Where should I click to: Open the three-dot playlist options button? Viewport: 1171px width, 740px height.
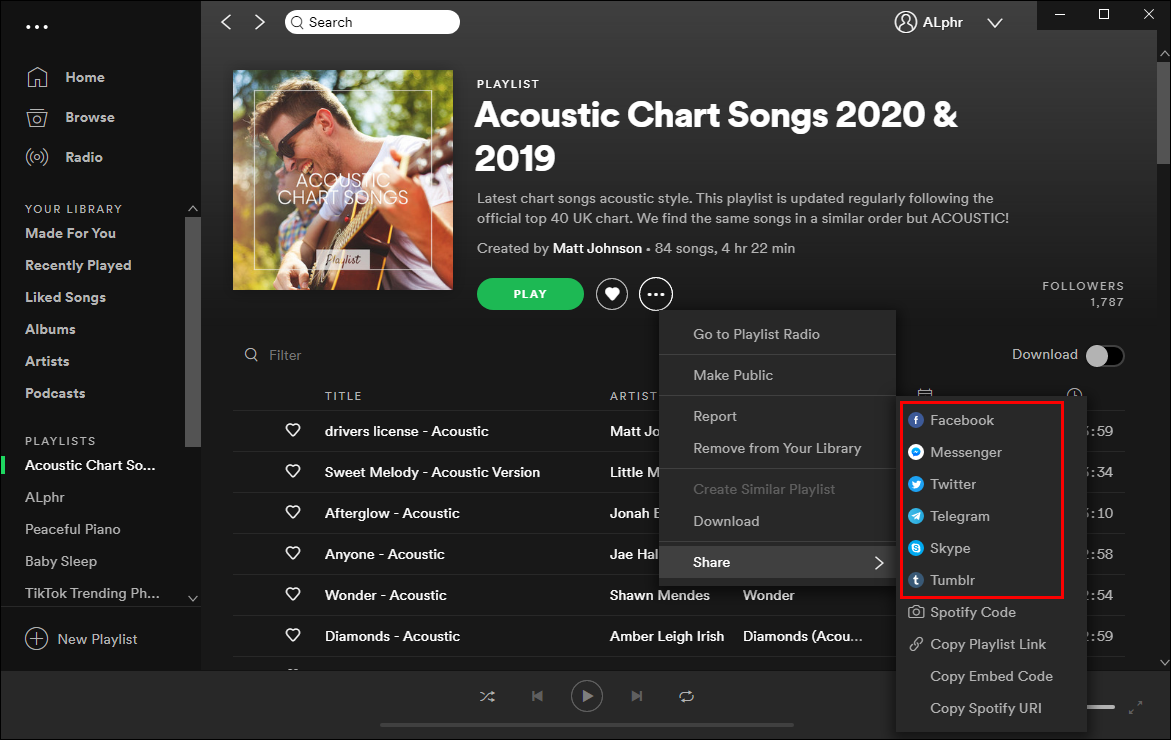click(656, 294)
